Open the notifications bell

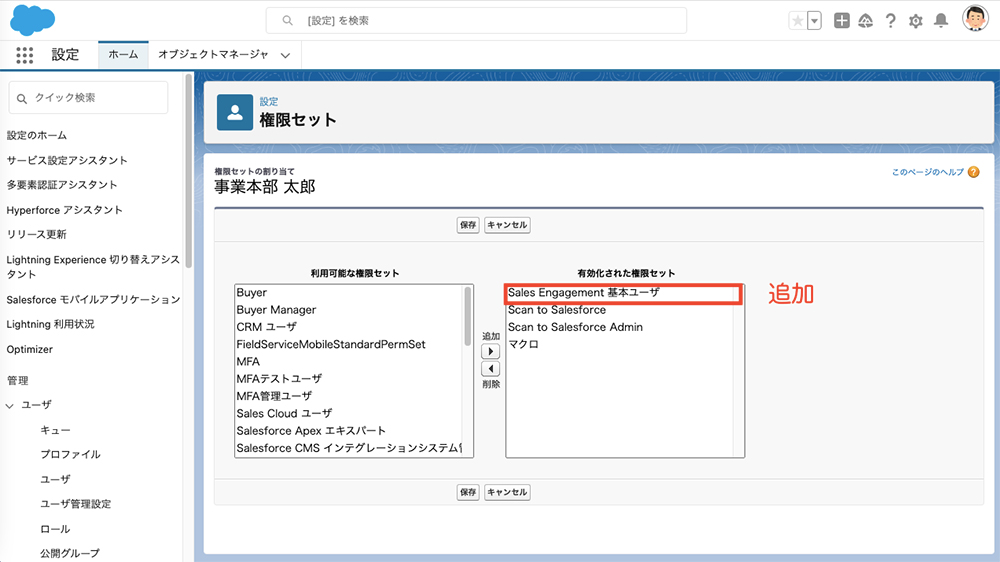tap(941, 20)
